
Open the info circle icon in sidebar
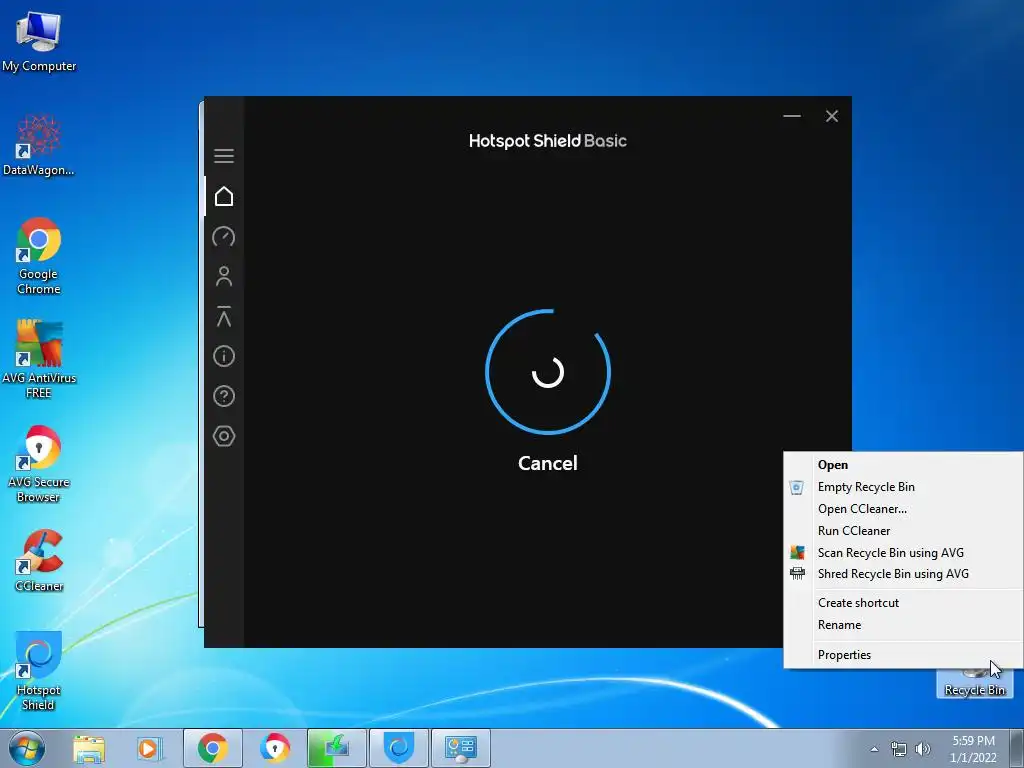tap(224, 357)
